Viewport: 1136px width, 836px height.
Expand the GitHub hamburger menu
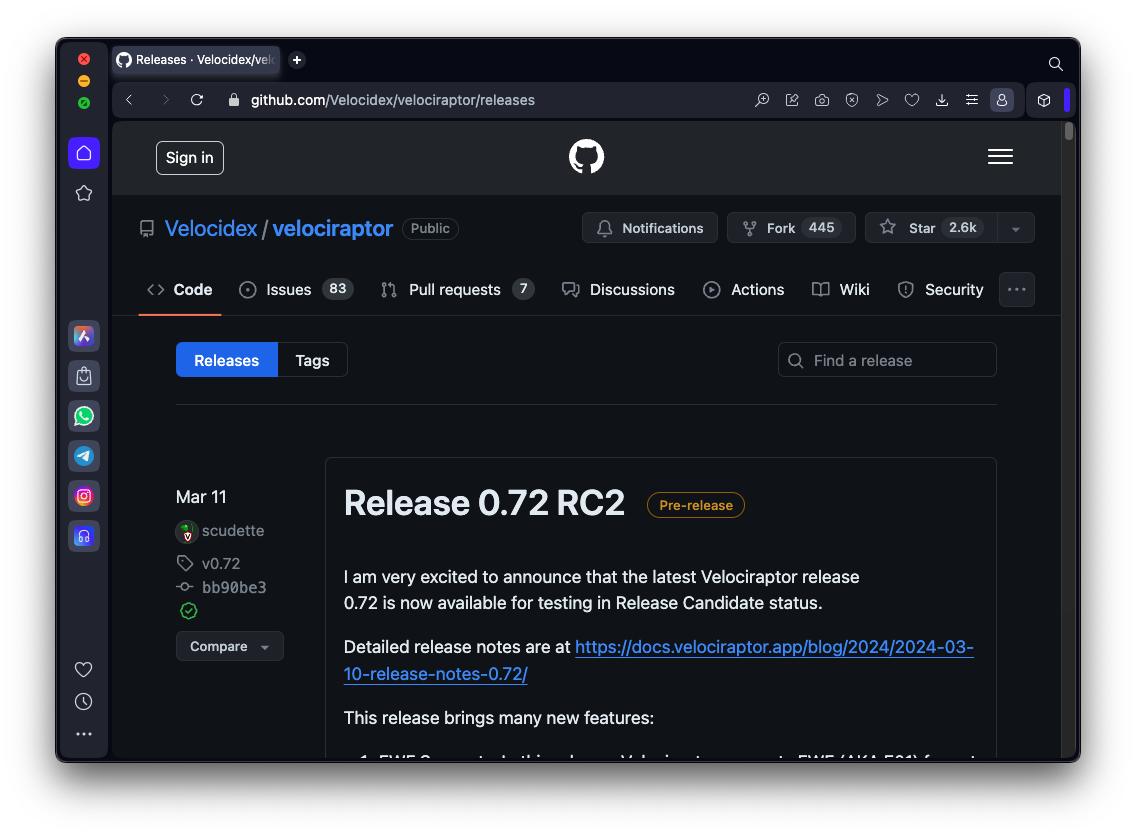click(x=1000, y=157)
